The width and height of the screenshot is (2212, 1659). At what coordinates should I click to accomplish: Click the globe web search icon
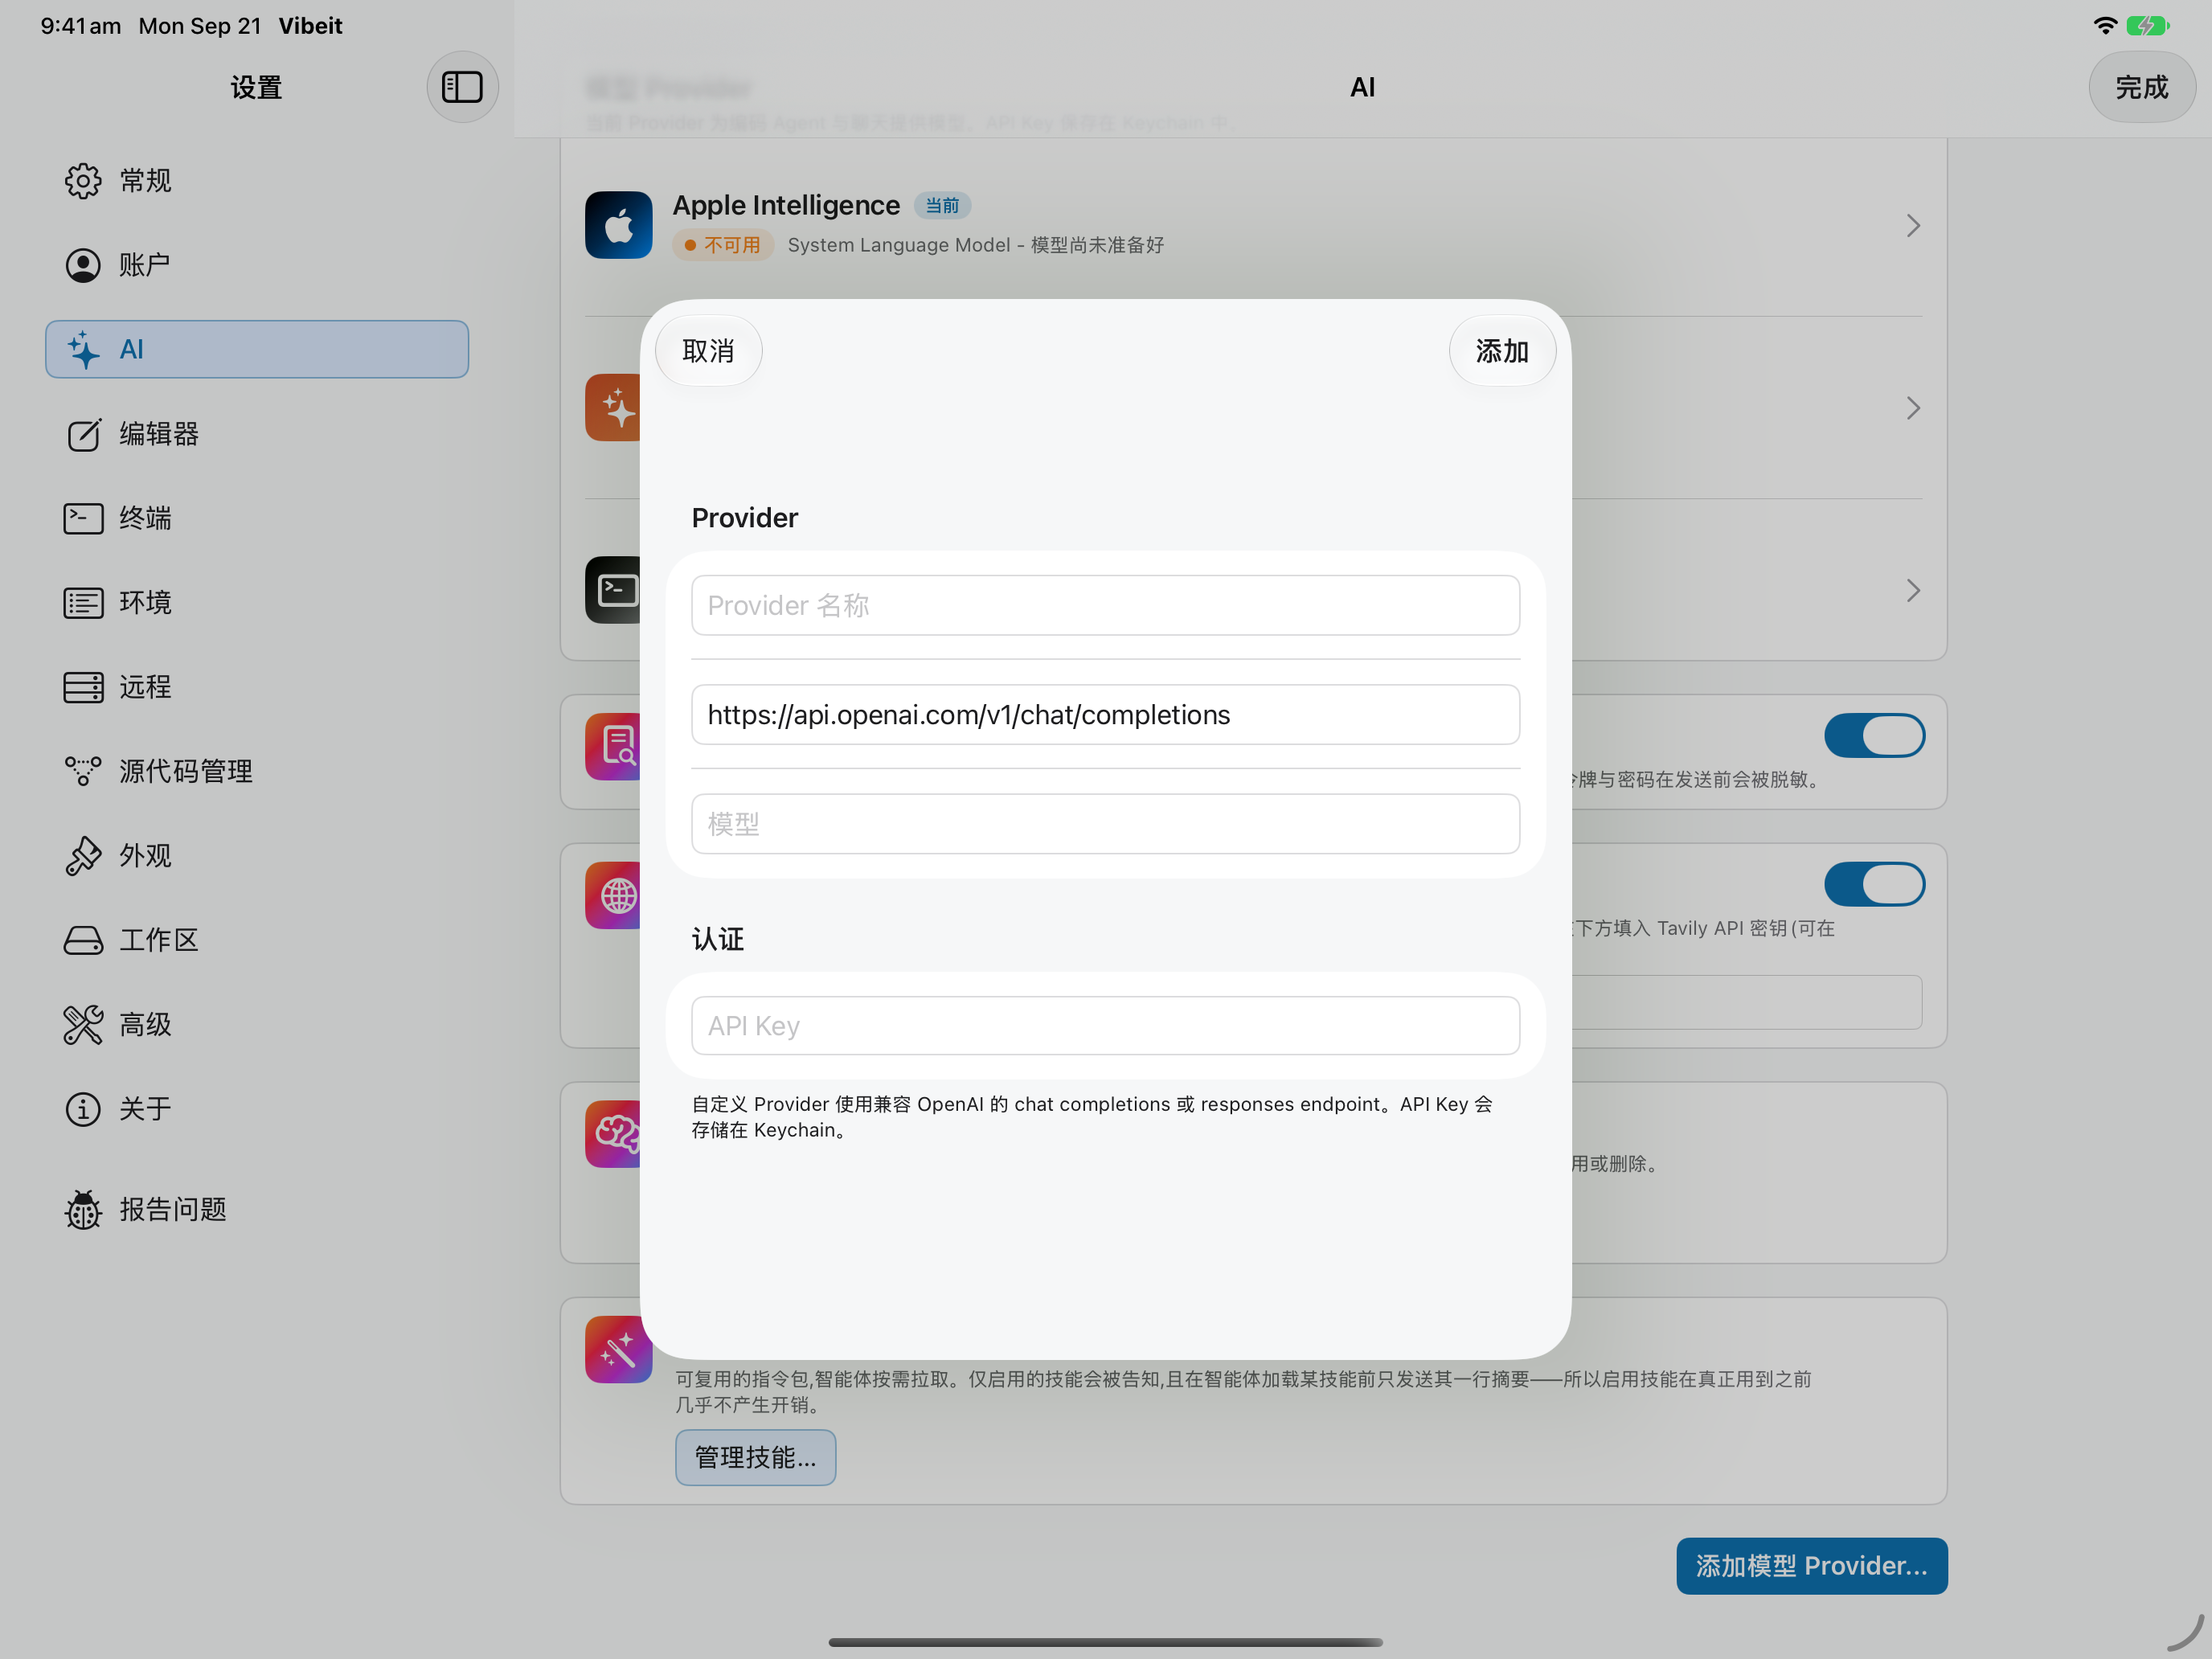click(x=613, y=895)
